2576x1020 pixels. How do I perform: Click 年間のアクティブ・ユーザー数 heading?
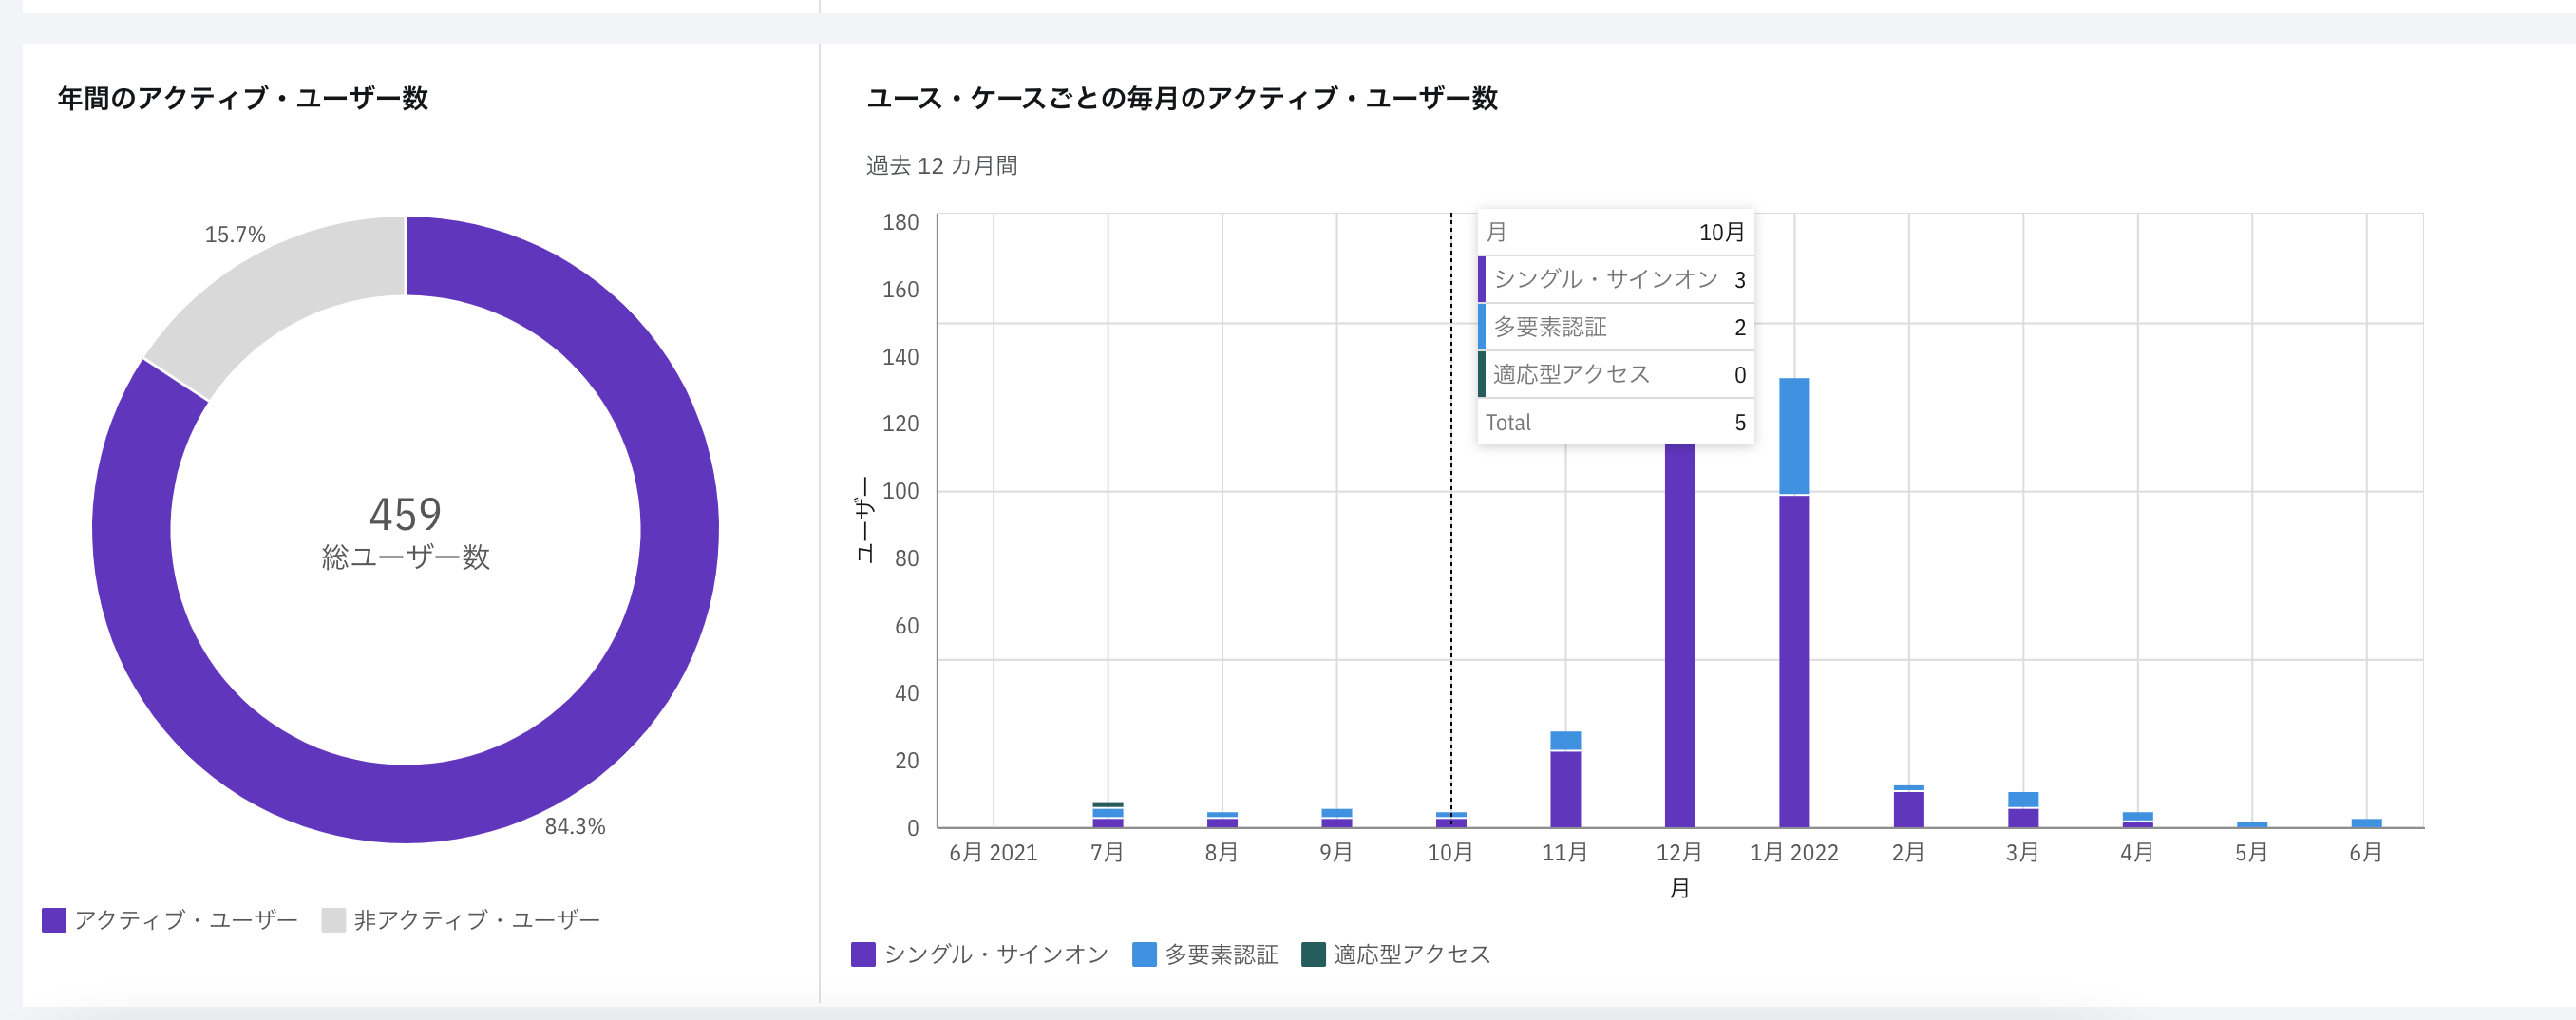243,98
